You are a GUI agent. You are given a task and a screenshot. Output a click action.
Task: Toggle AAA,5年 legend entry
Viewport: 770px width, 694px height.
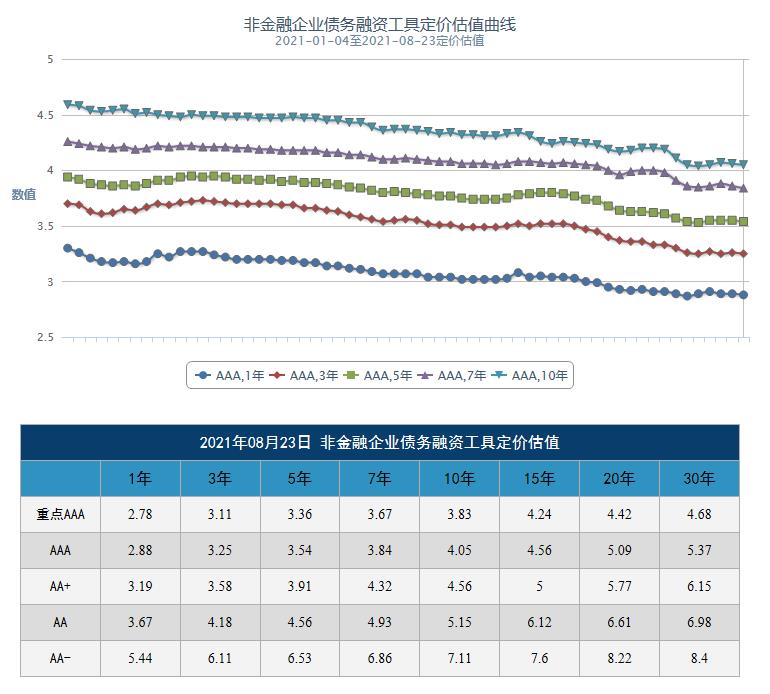387,376
